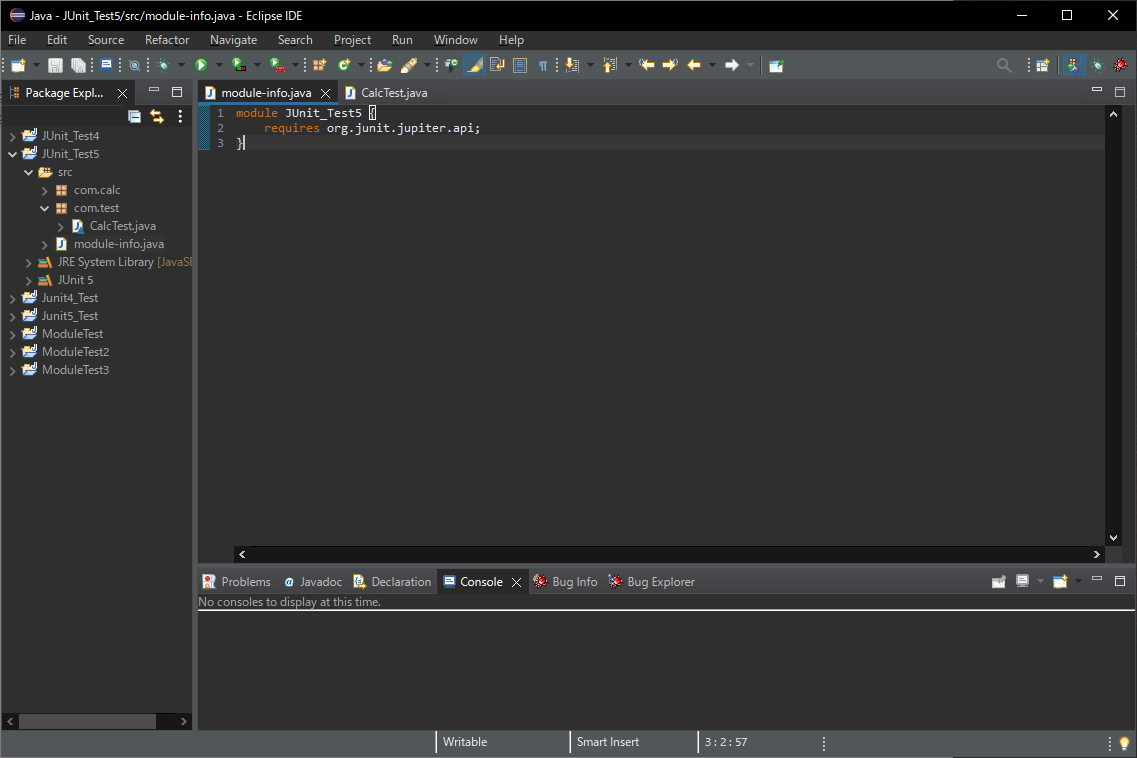Image resolution: width=1137 pixels, height=758 pixels.
Task: Expand the com.calc package
Action: click(x=44, y=191)
